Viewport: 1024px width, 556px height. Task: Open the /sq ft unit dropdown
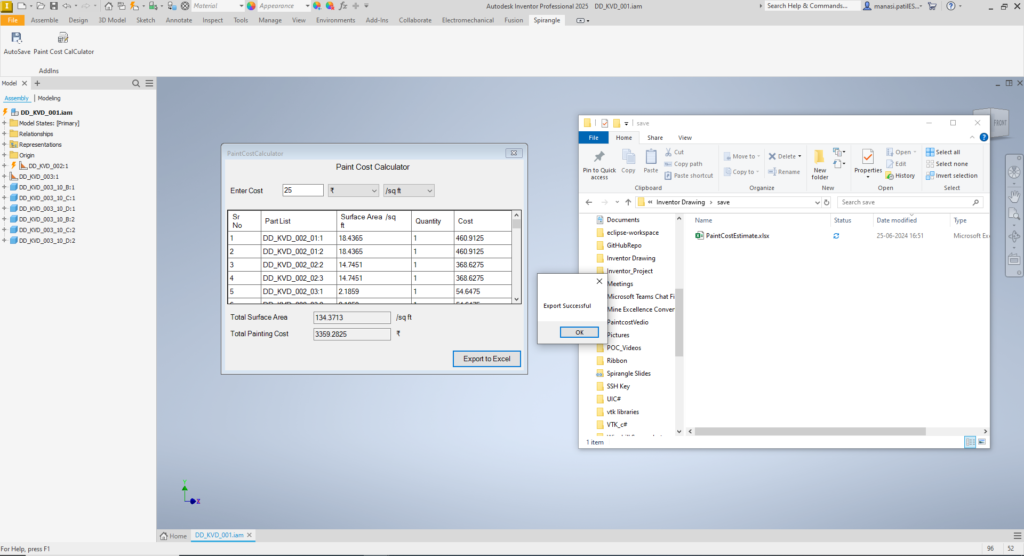(x=408, y=191)
